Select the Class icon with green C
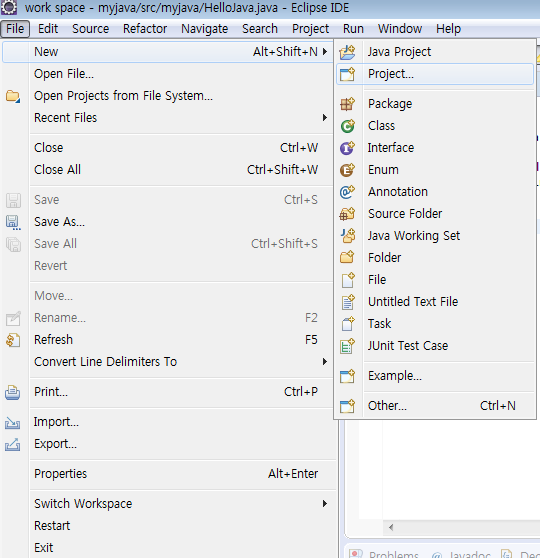Viewport: 540px width, 558px height. coord(347,126)
